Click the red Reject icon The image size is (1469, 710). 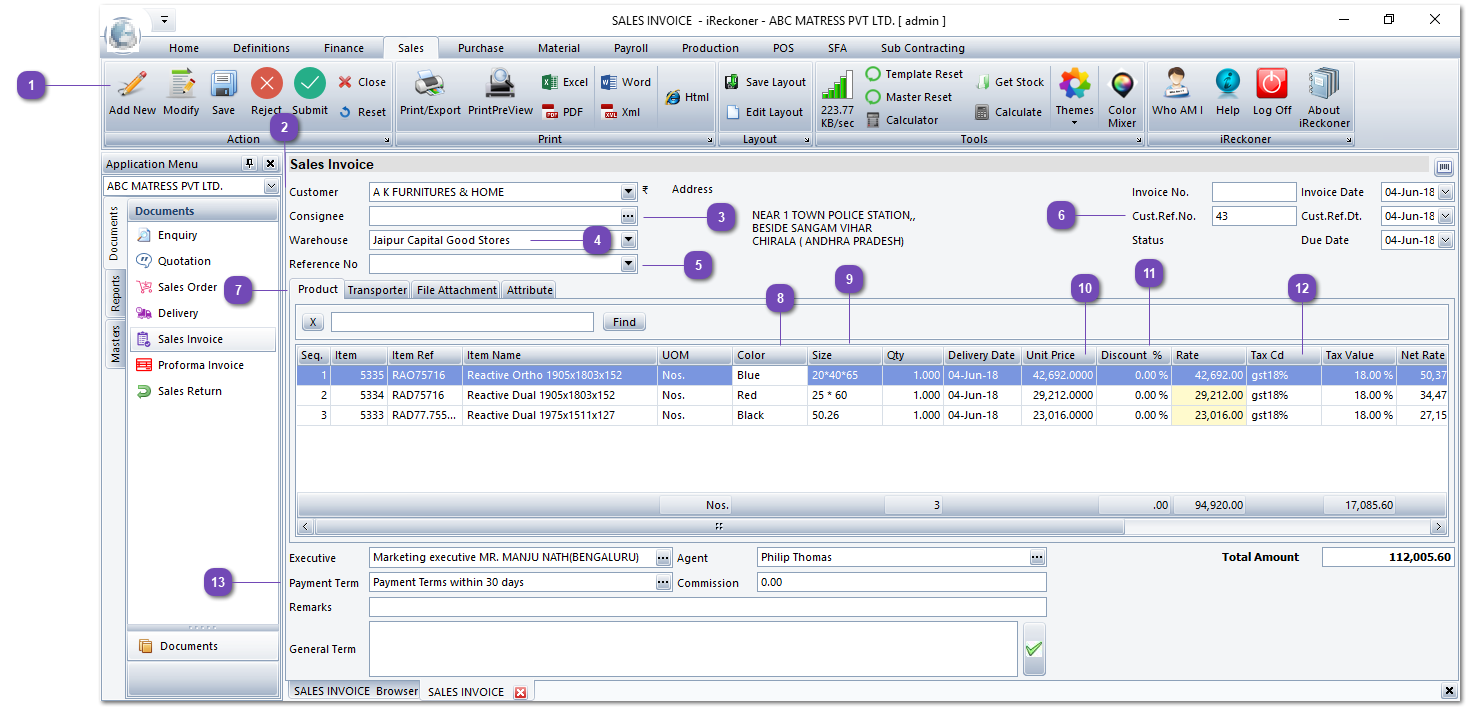[266, 85]
